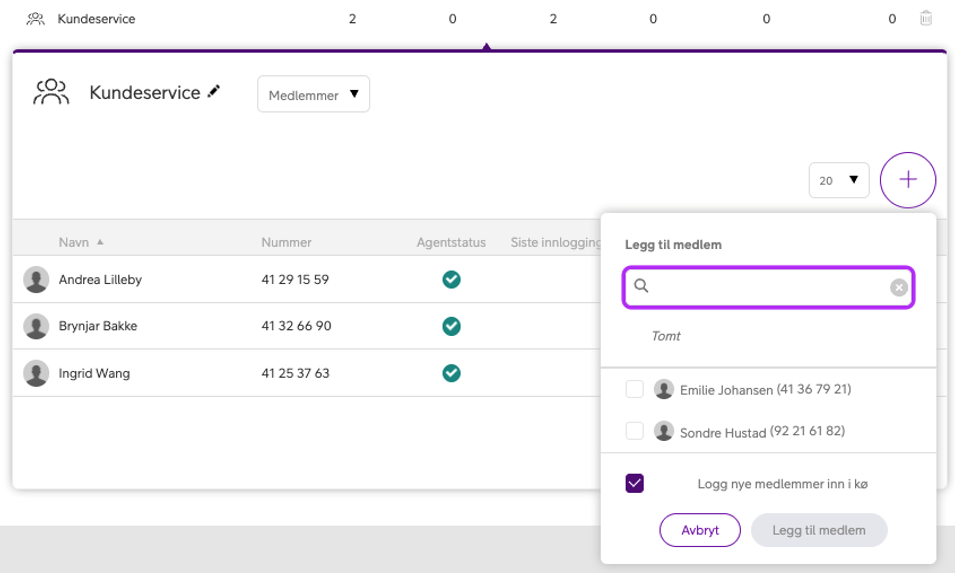Open the page size dropdown showing 20

[x=838, y=180]
